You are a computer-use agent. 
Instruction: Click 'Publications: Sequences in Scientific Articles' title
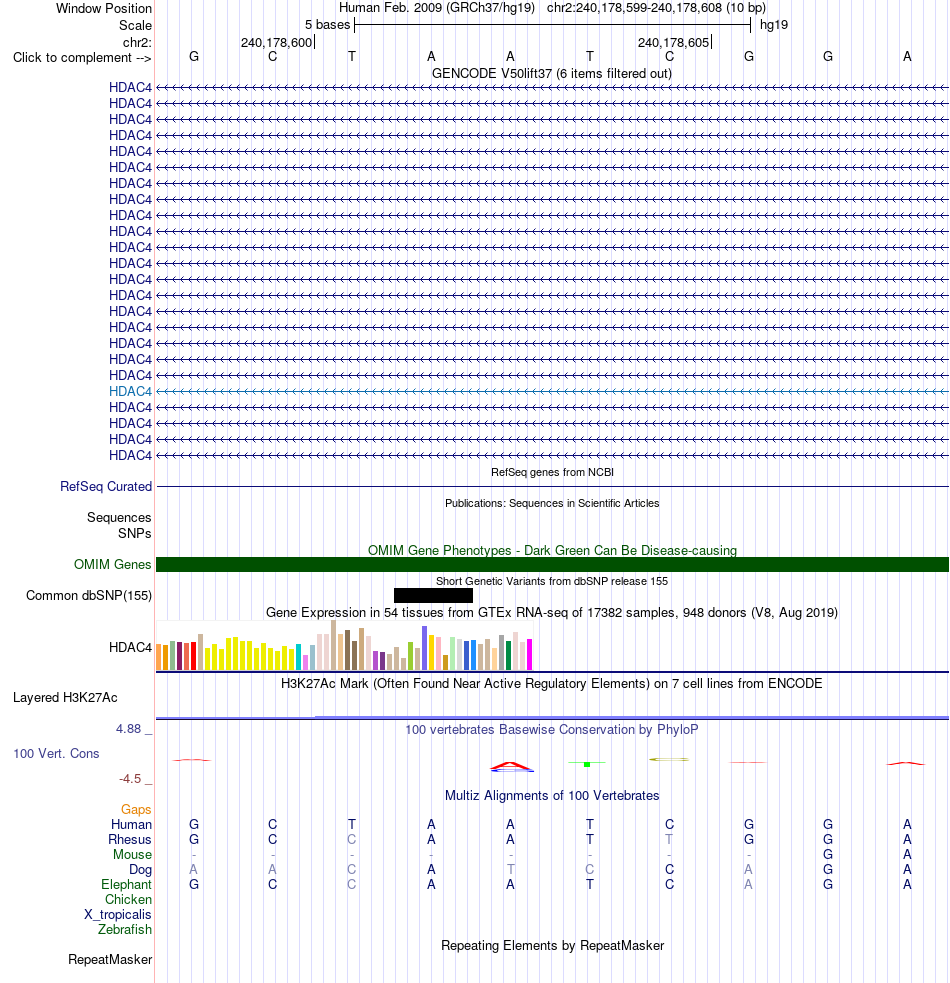(x=552, y=503)
